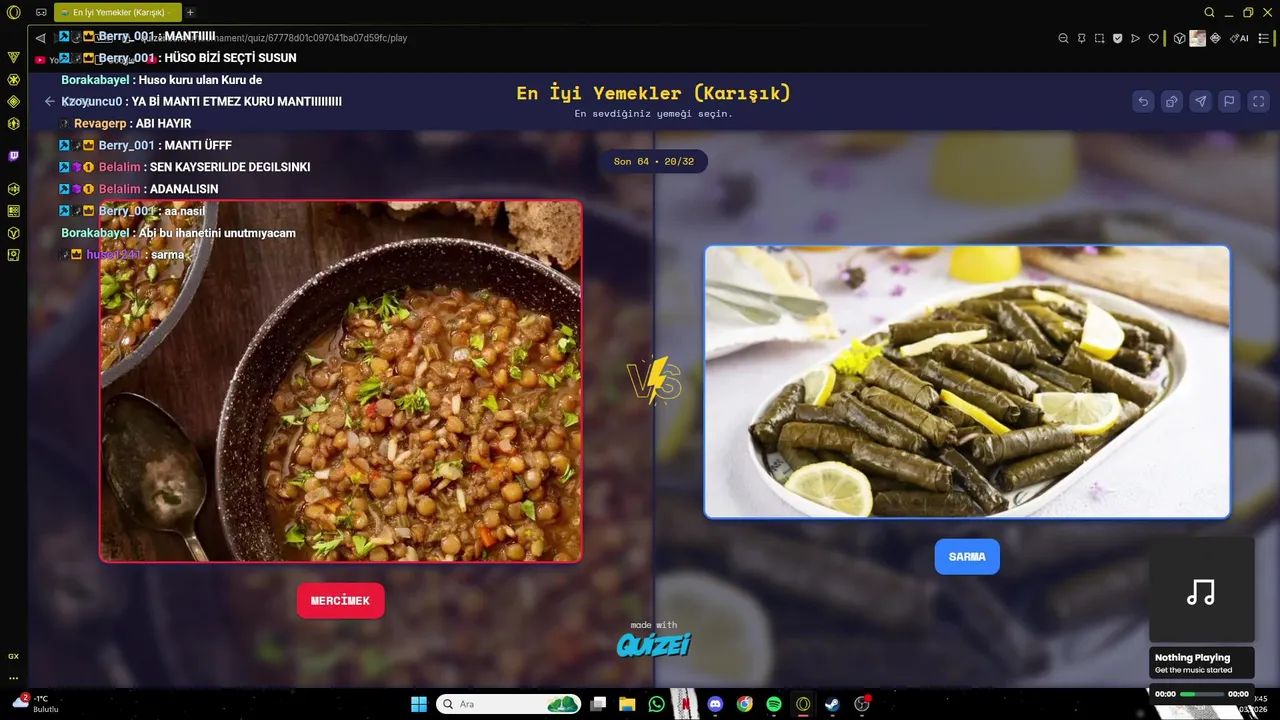1280x720 pixels.
Task: Click the dice random button
Action: [1172, 101]
